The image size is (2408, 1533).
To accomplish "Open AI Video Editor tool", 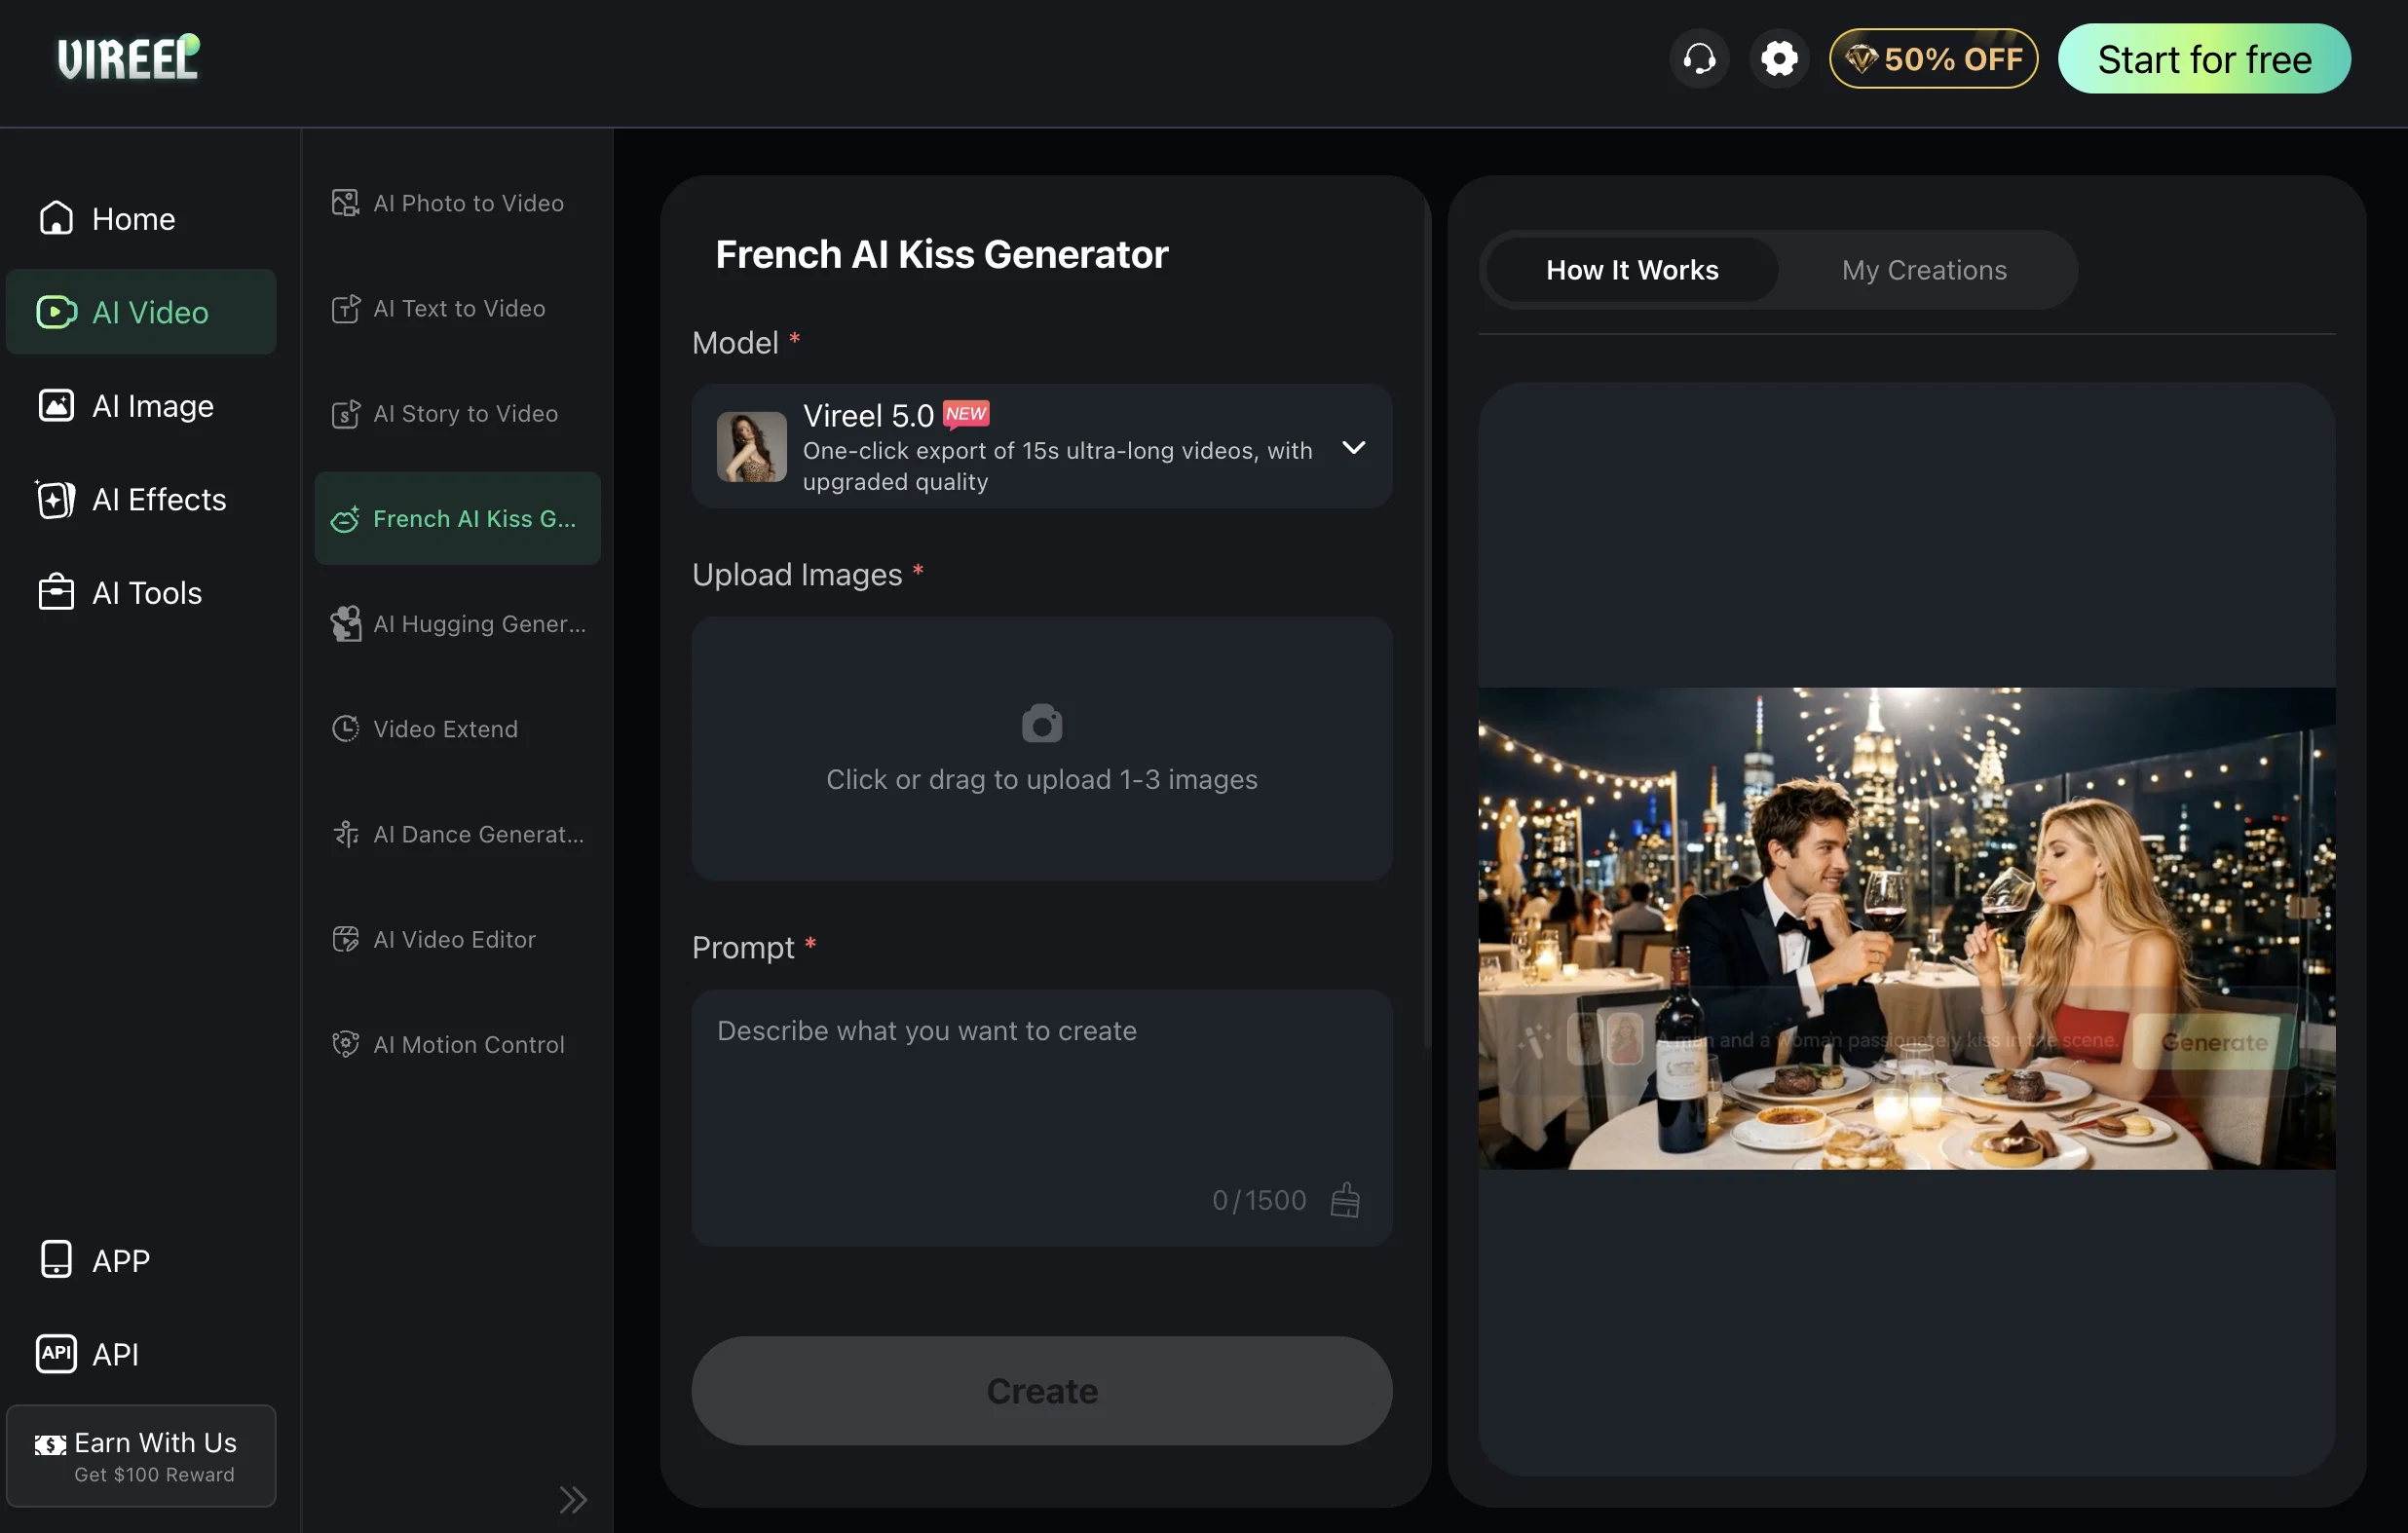I will (458, 939).
